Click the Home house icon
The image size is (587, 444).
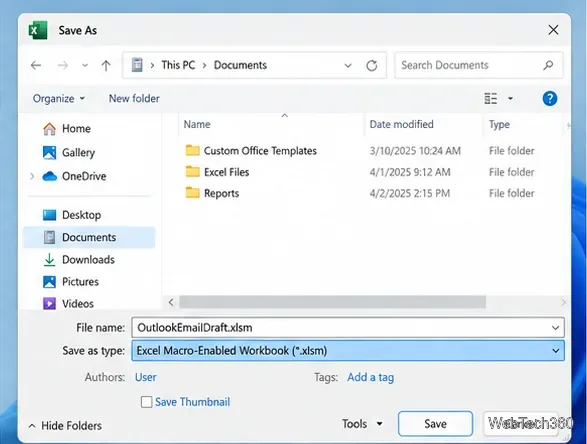49,129
